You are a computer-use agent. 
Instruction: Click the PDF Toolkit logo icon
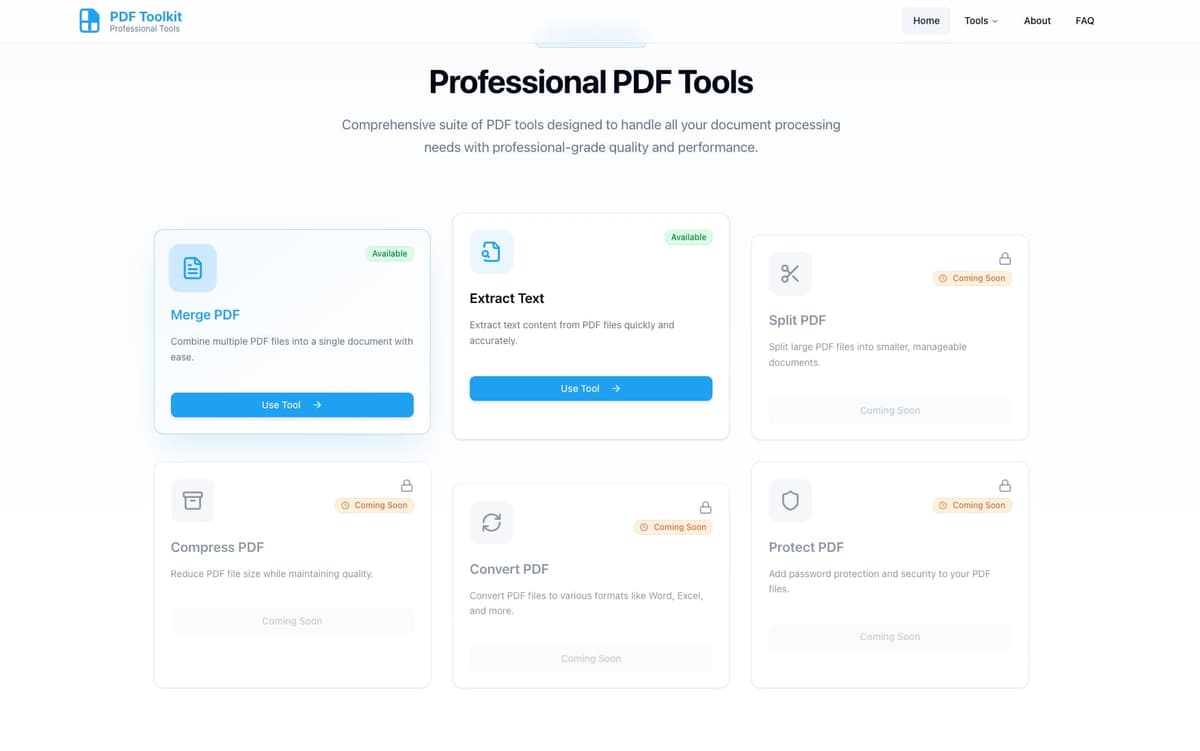[89, 20]
